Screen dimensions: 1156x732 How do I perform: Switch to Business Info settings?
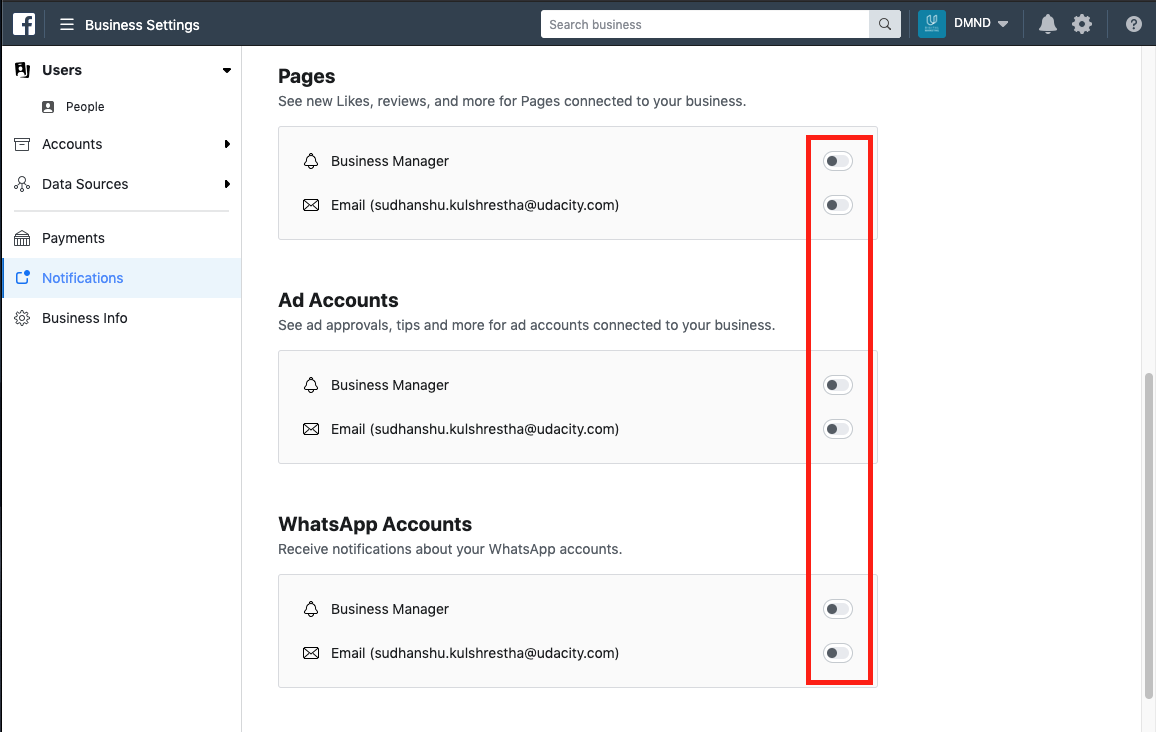click(x=85, y=318)
